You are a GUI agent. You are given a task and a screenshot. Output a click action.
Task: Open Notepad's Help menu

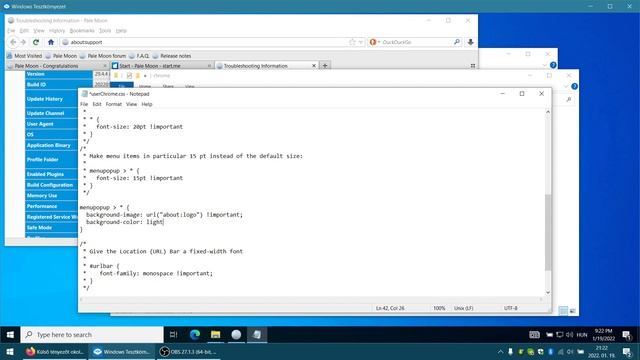click(147, 104)
